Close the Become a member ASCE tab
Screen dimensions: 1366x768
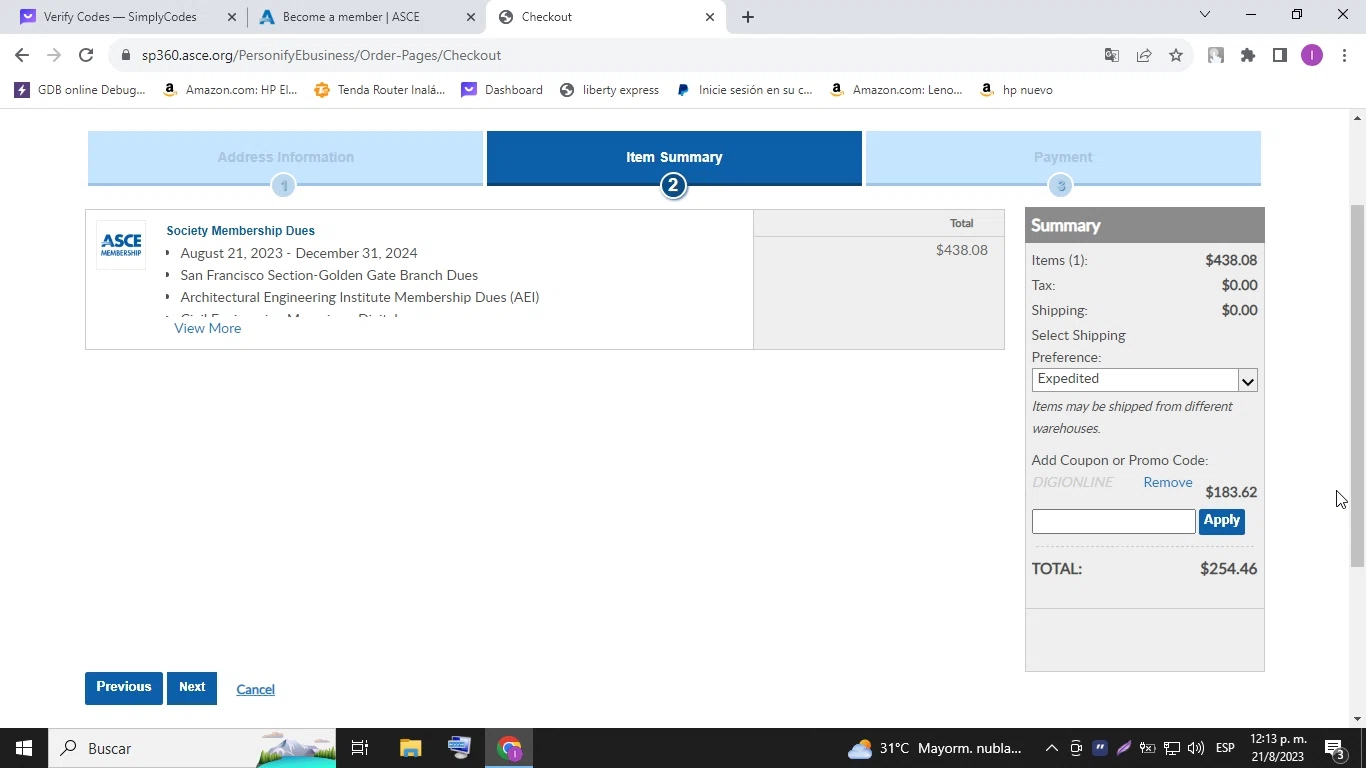pyautogui.click(x=471, y=17)
